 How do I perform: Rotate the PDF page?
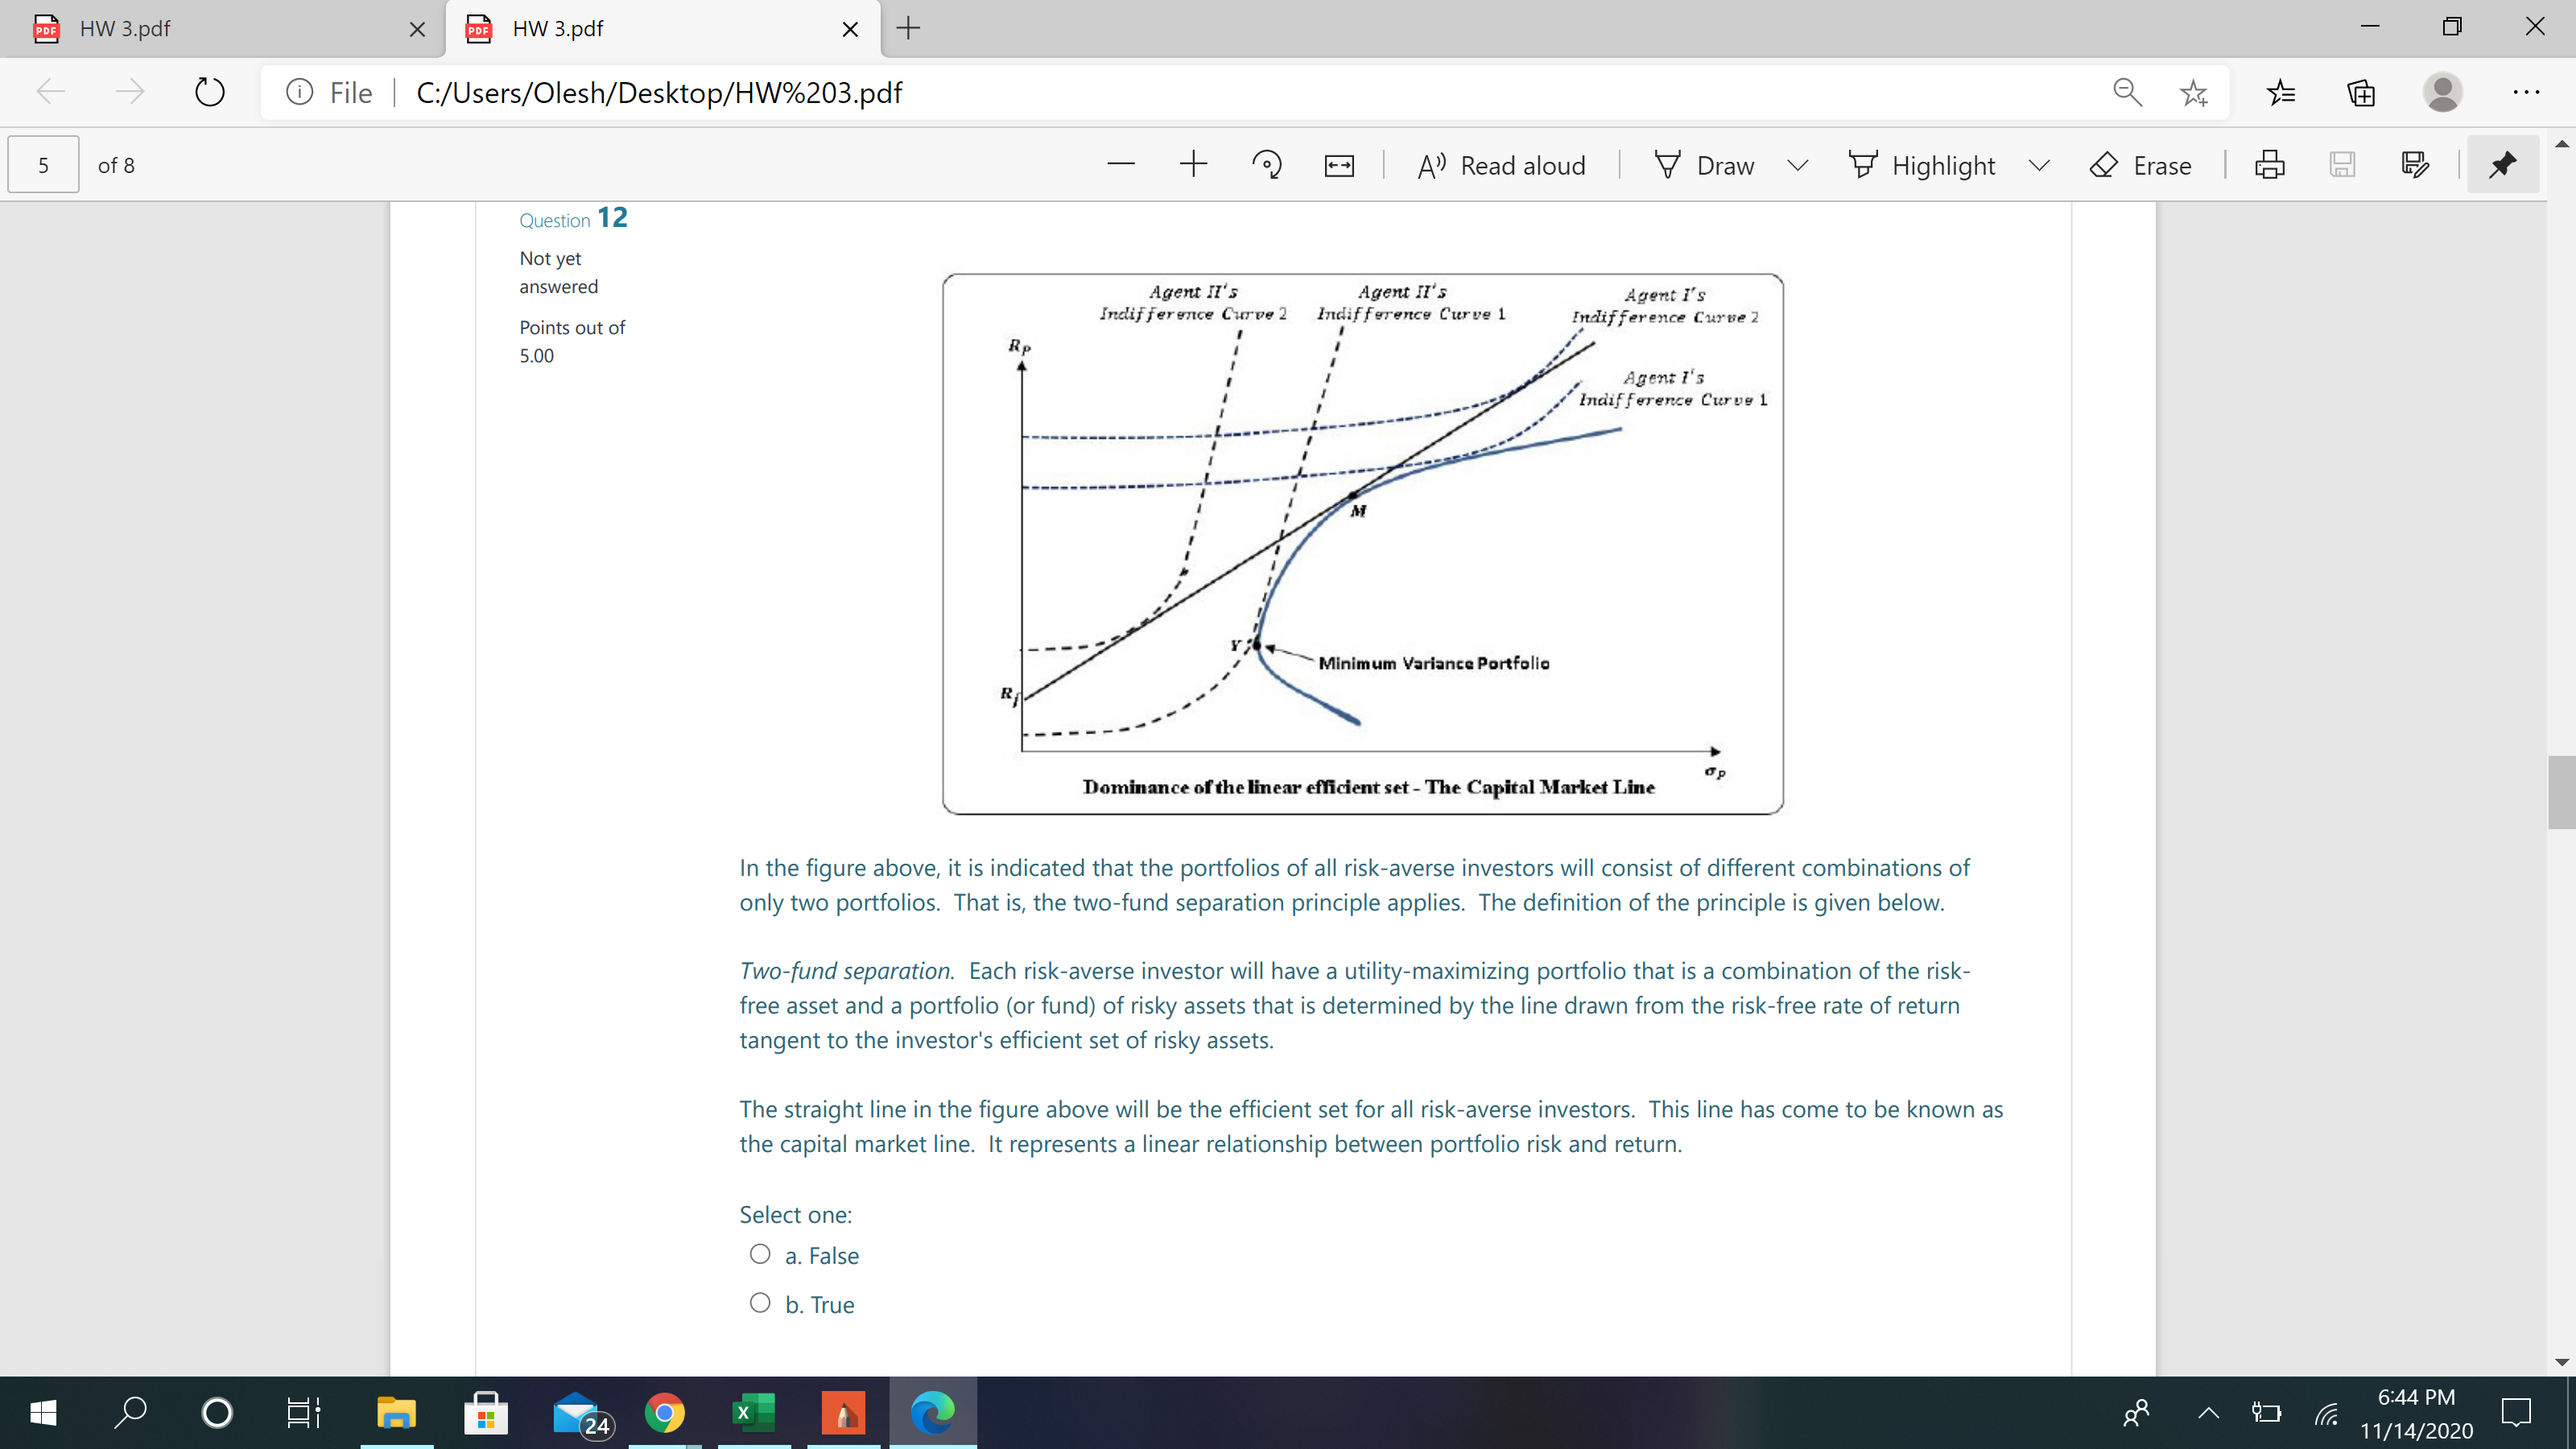(x=1266, y=164)
